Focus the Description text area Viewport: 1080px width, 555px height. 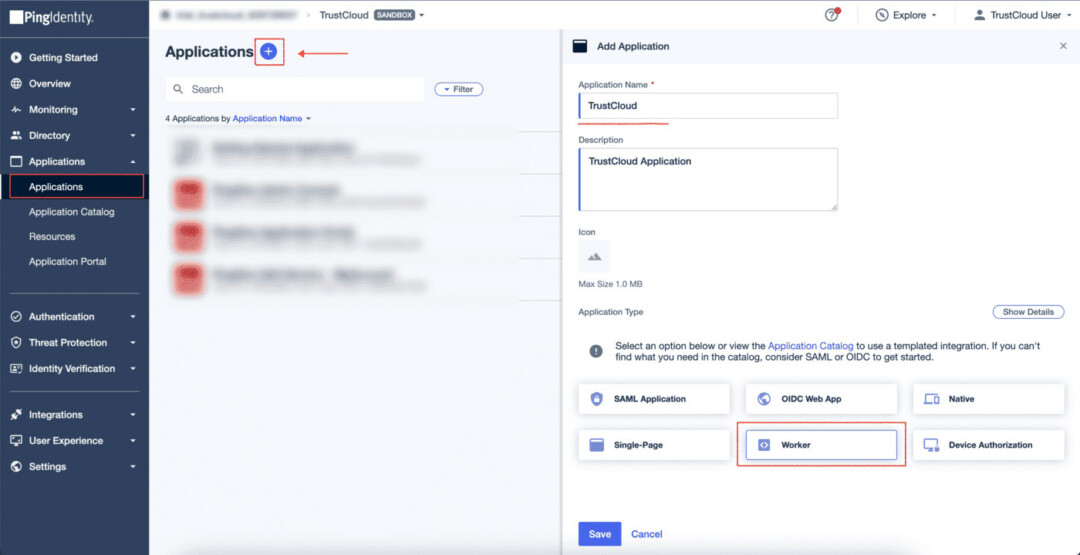coord(708,179)
